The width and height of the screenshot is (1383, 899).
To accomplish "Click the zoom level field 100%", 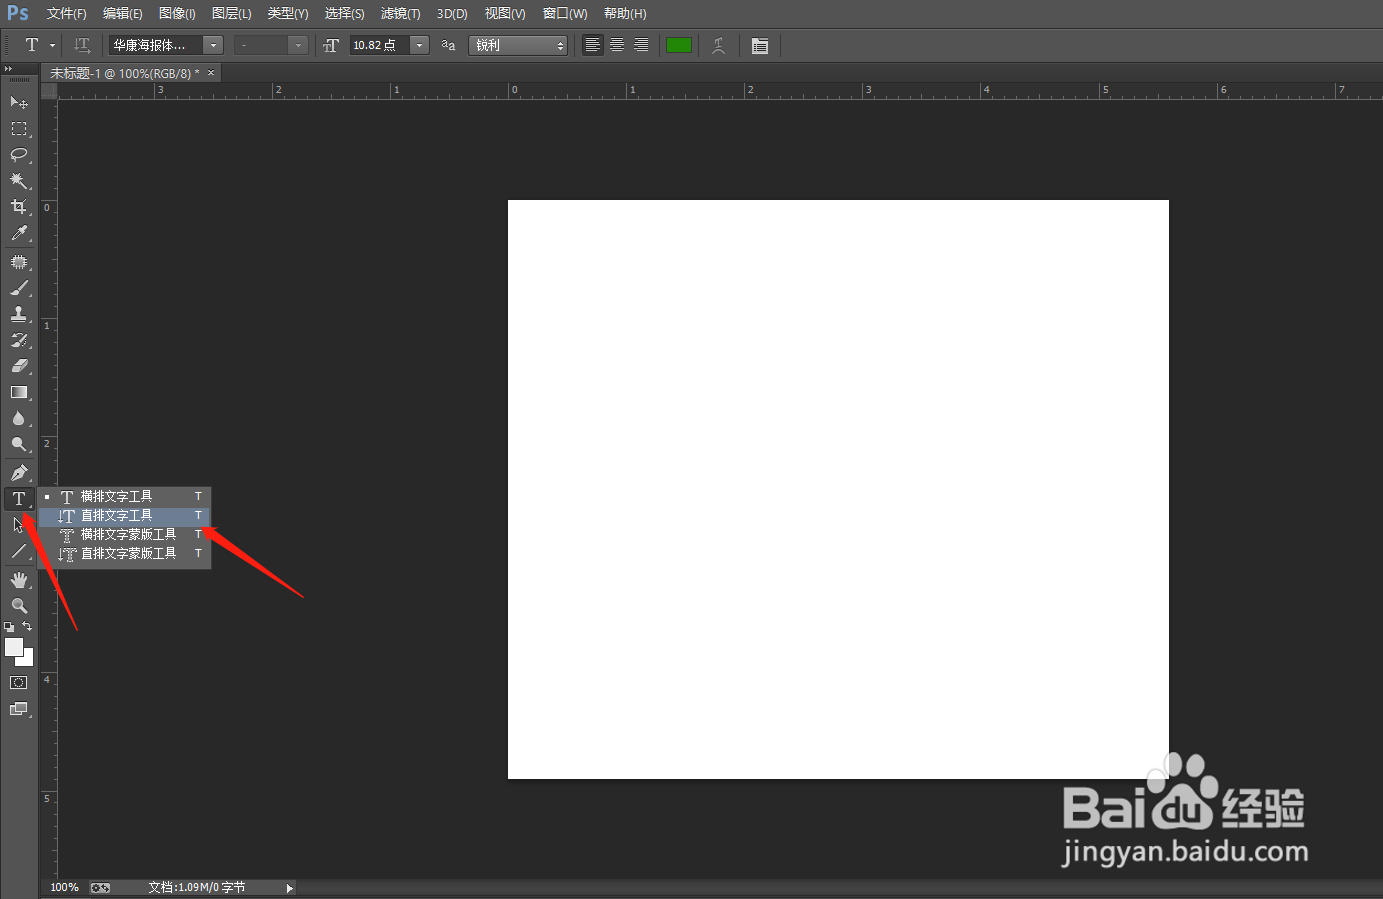I will [64, 888].
